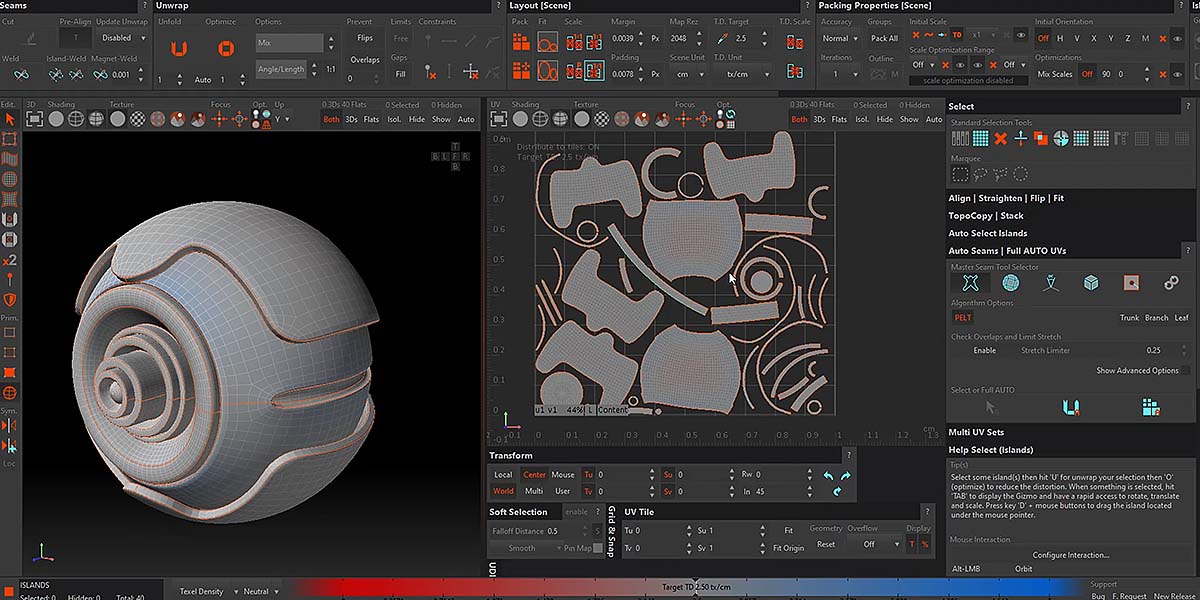This screenshot has height=600, width=1200.
Task: Click the 3D viewport frame-all icon
Action: tap(35, 119)
